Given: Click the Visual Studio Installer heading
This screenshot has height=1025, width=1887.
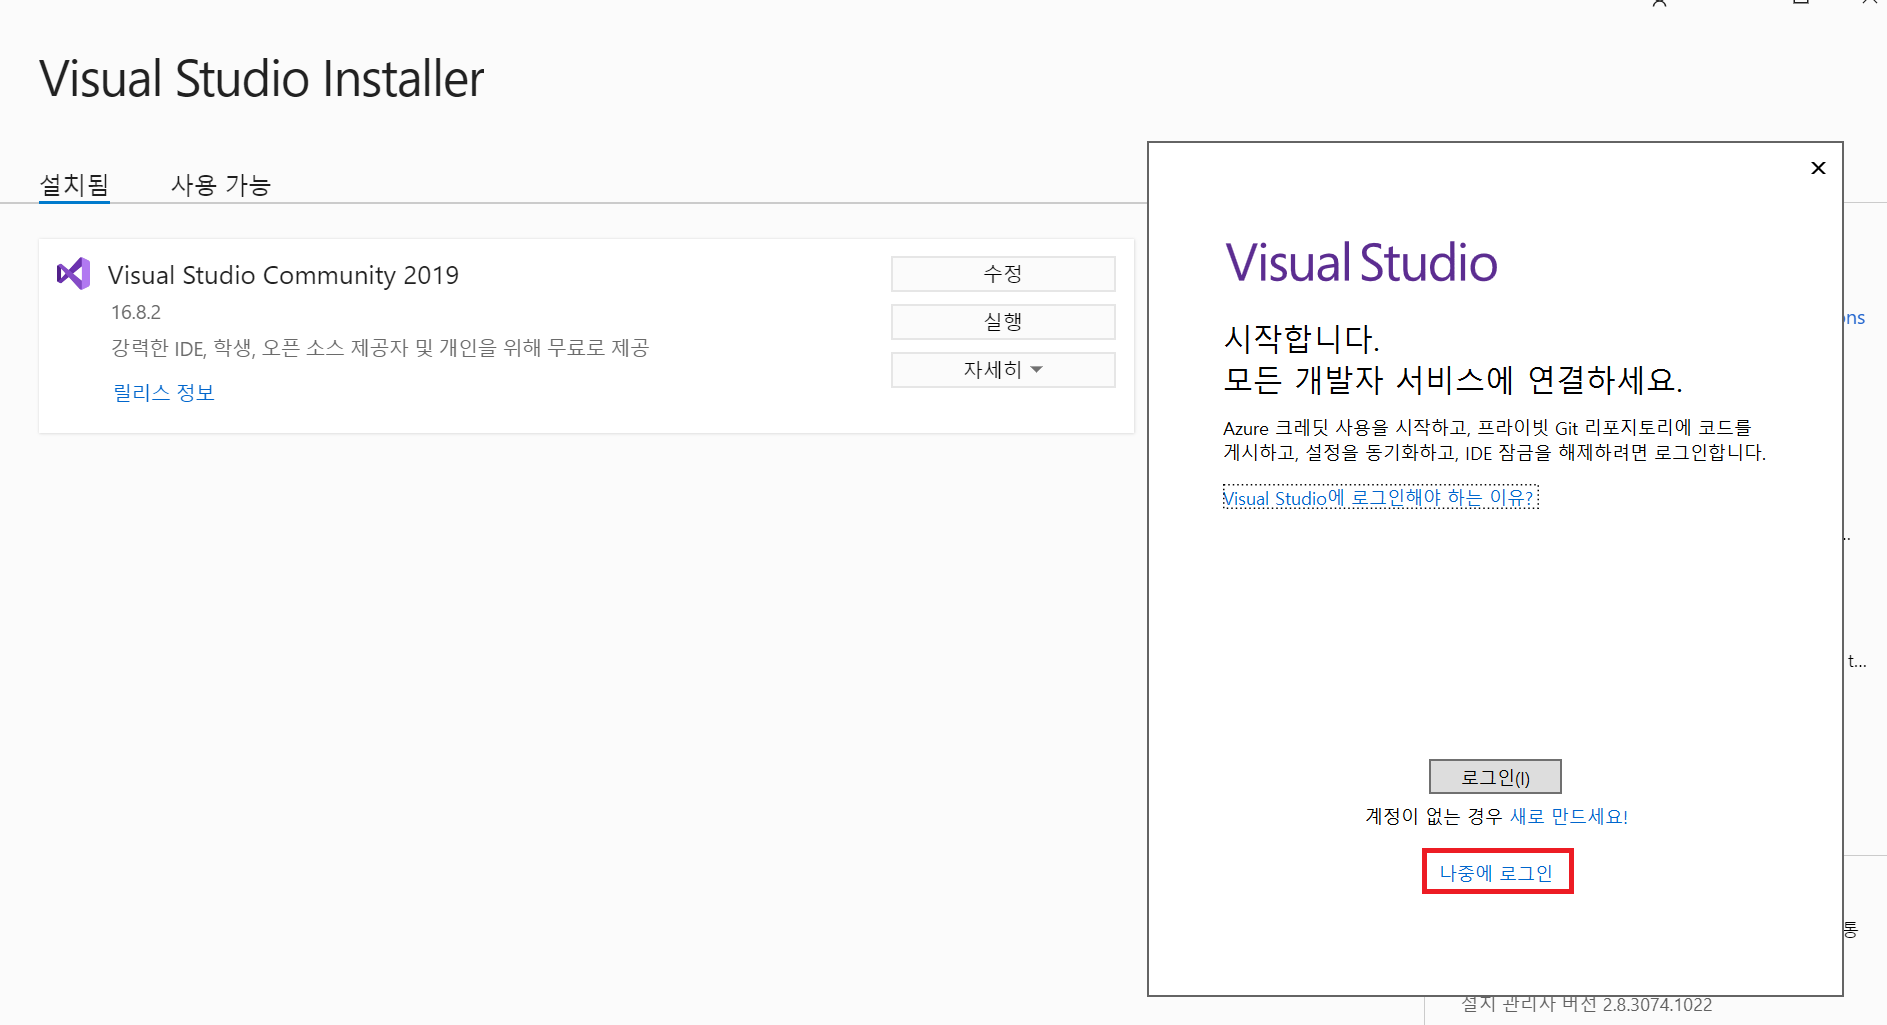Looking at the screenshot, I should point(262,79).
